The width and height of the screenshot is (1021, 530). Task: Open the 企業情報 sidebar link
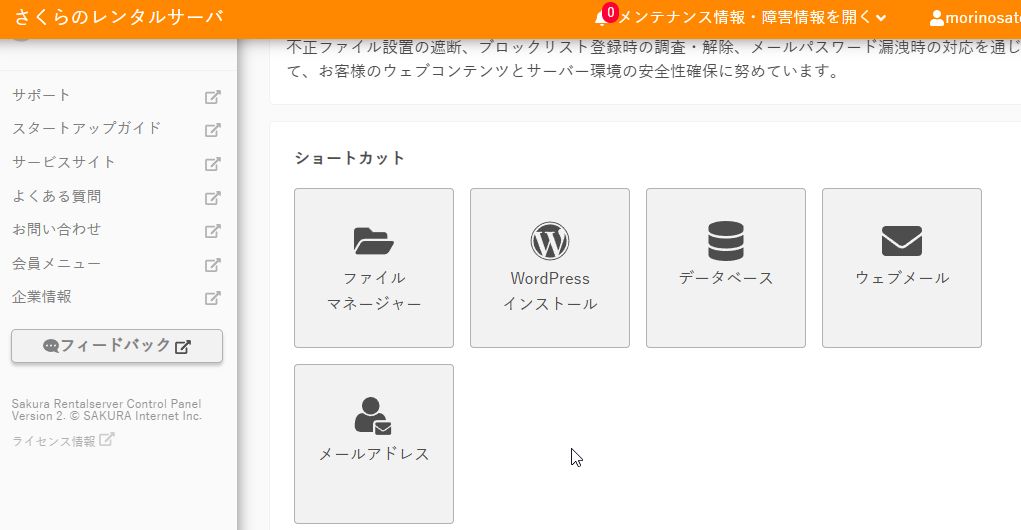click(x=42, y=297)
